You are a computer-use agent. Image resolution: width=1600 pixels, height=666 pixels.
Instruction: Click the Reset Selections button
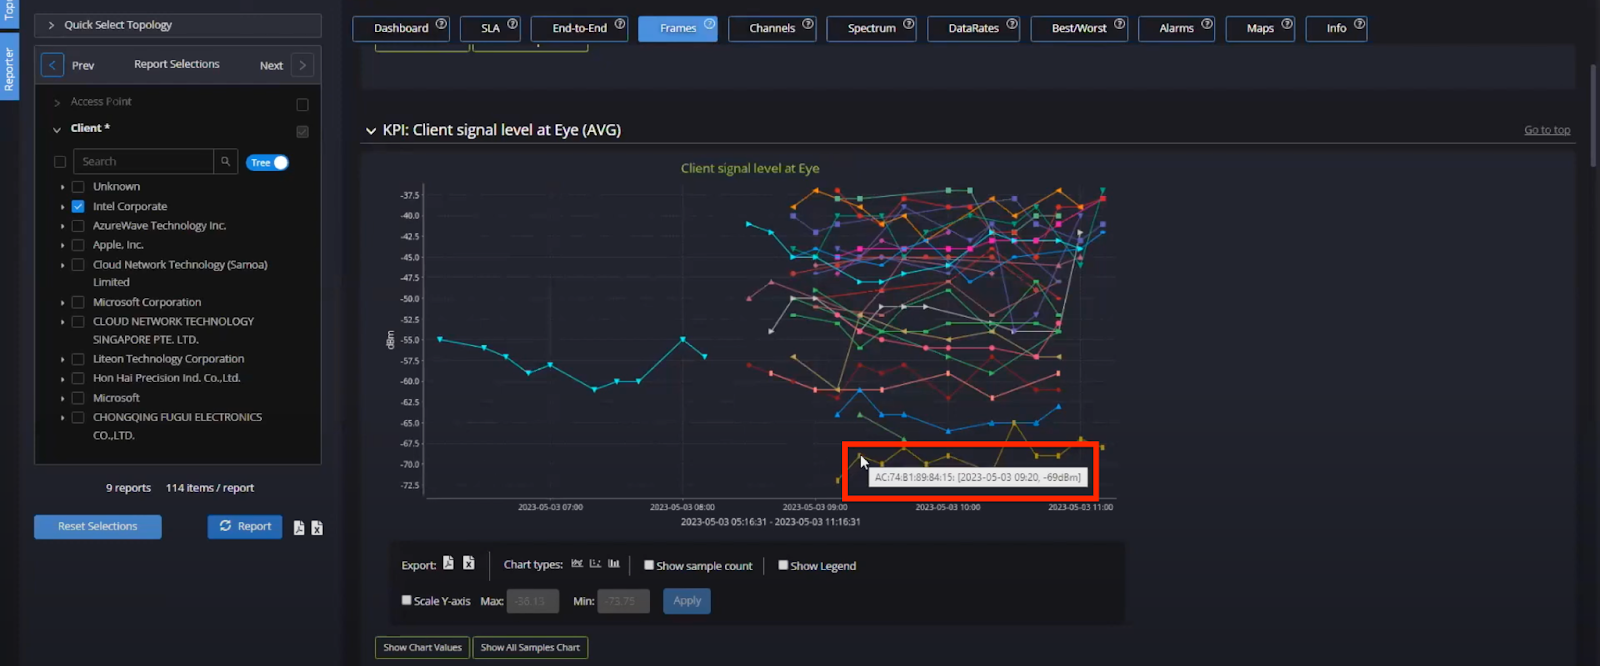pos(98,527)
